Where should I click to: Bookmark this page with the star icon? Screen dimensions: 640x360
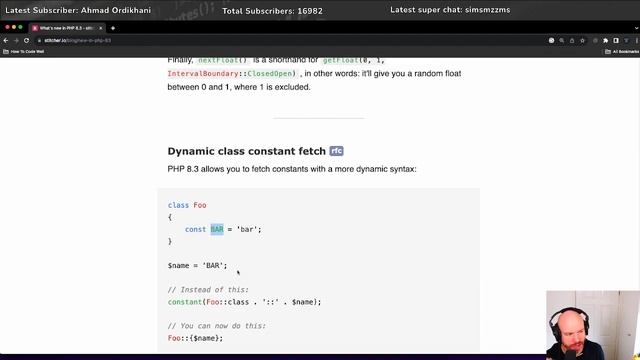pos(582,40)
